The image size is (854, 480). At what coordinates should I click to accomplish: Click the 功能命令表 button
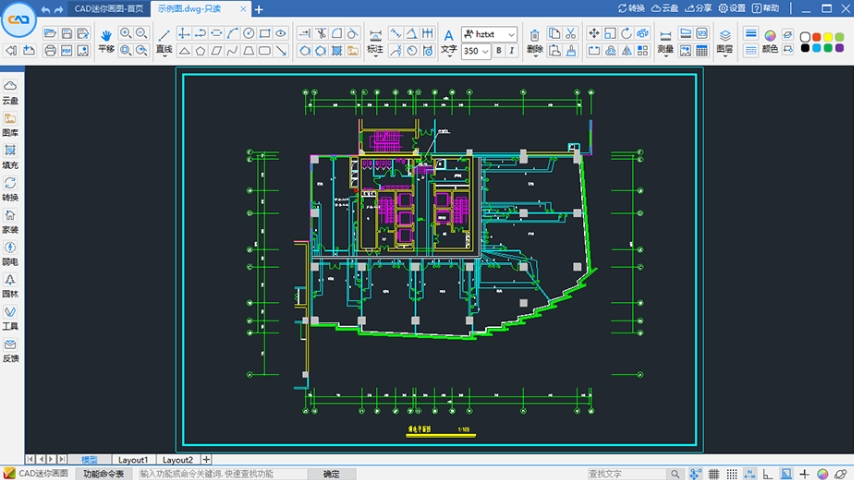point(103,473)
